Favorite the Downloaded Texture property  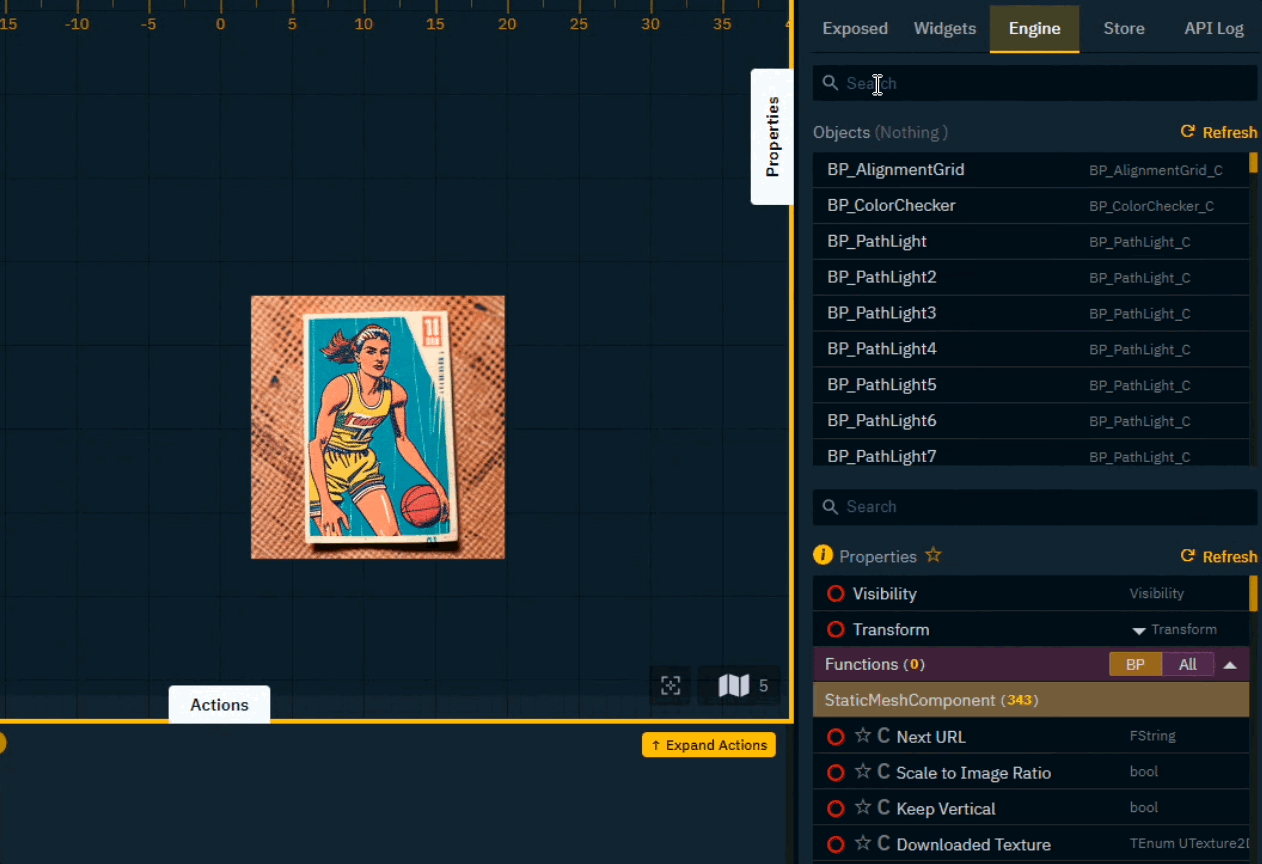coord(863,844)
